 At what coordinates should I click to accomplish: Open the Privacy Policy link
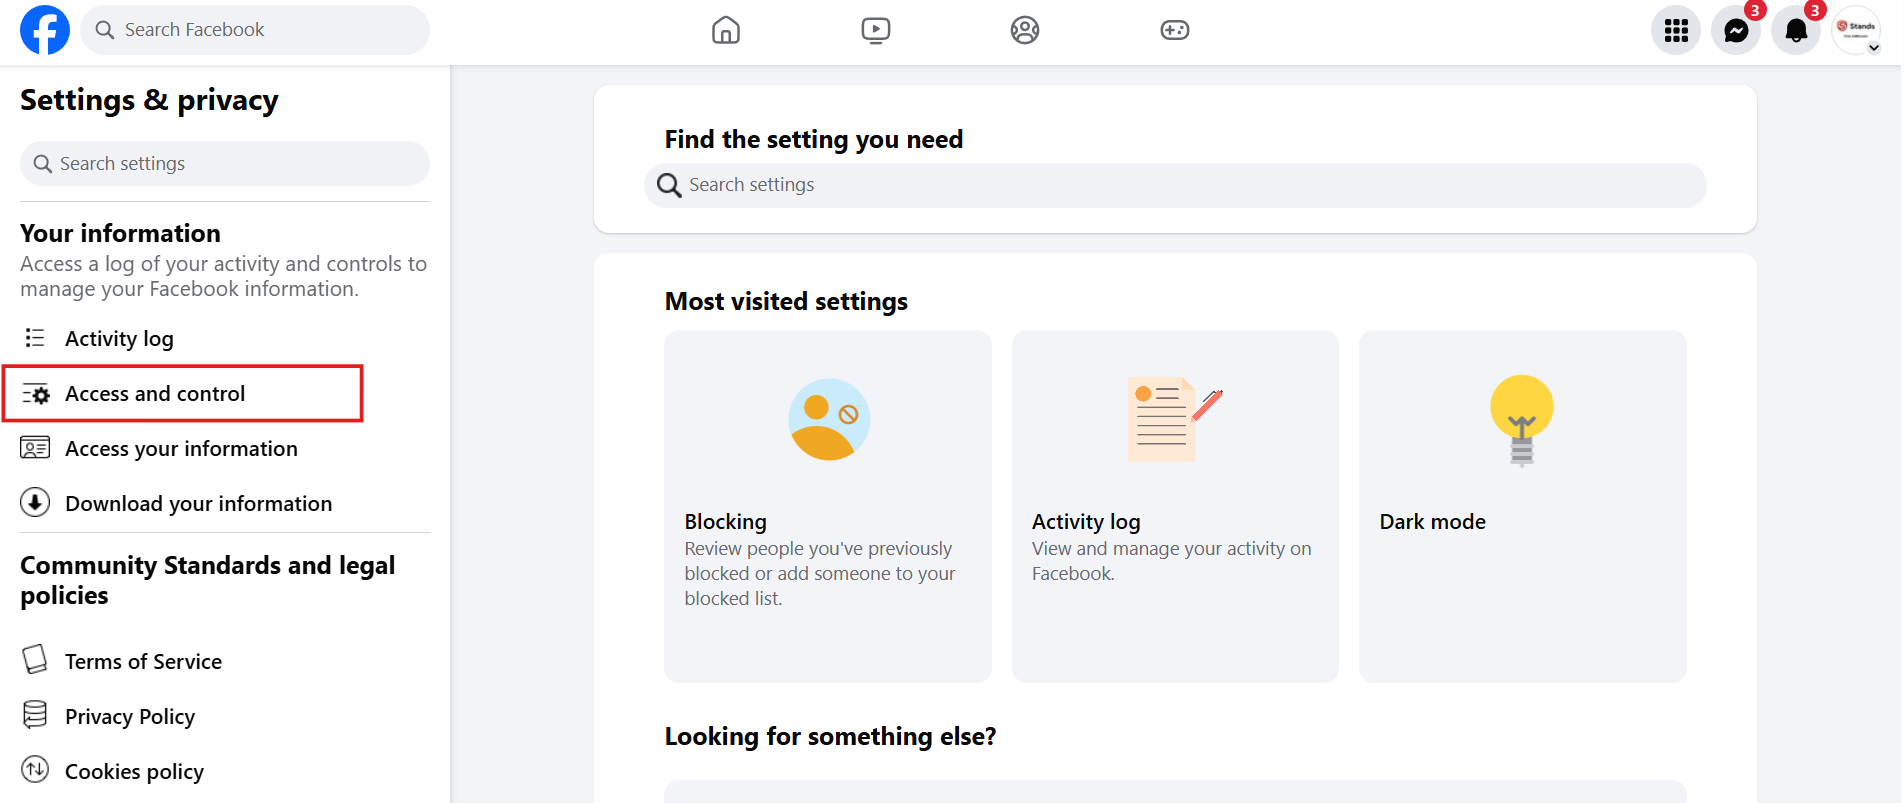click(130, 717)
